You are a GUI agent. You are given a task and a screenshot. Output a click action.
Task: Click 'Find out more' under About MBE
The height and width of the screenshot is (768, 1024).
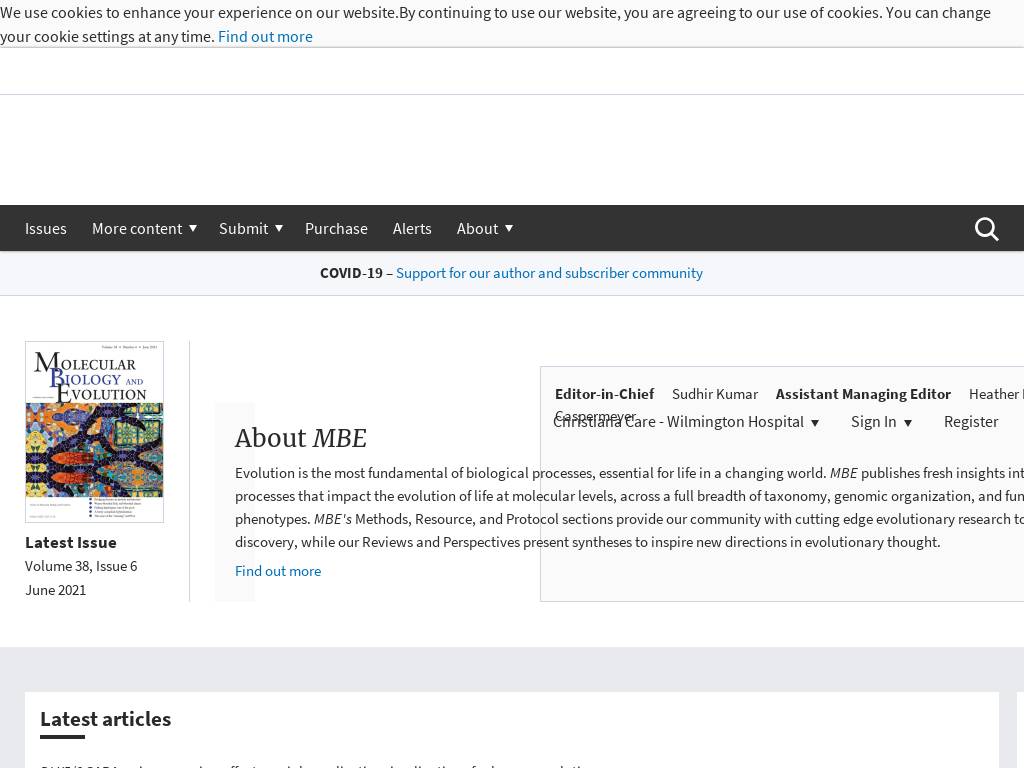pyautogui.click(x=278, y=571)
